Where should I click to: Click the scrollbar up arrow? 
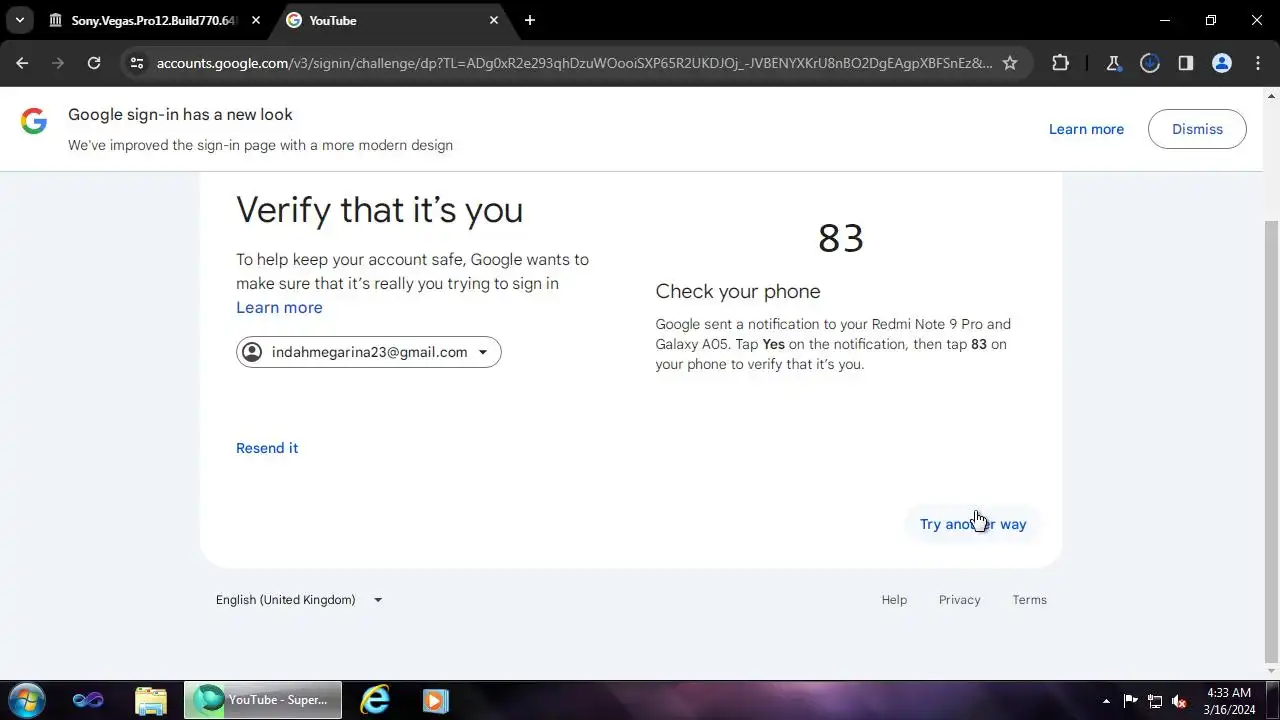[x=1271, y=96]
